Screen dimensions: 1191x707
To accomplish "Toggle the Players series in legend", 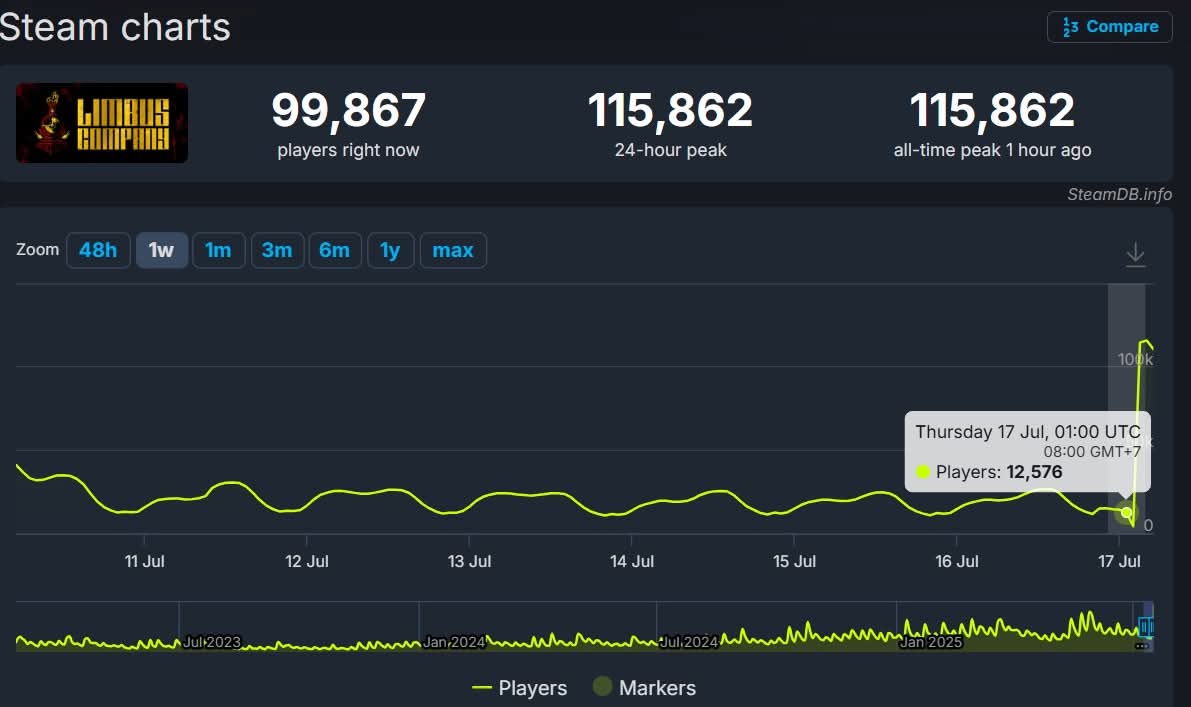I will (520, 688).
